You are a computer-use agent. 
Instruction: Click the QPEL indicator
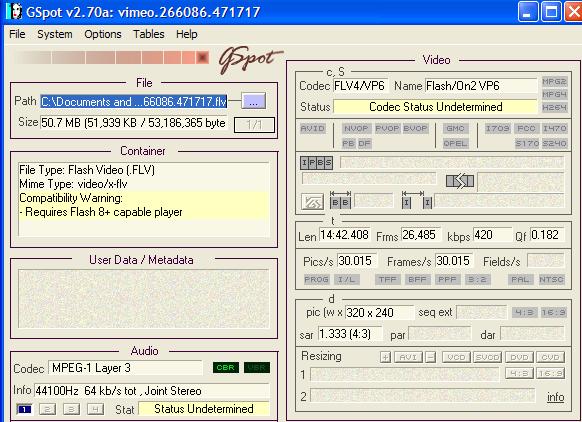pos(455,143)
